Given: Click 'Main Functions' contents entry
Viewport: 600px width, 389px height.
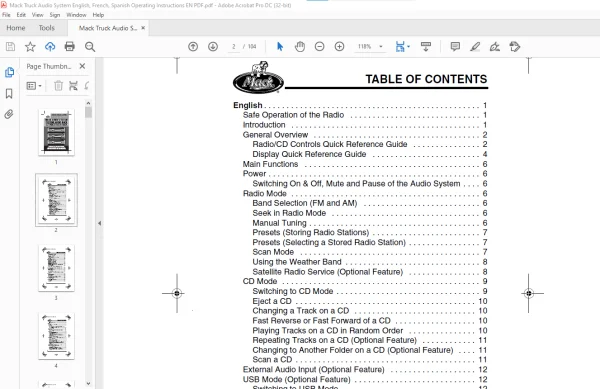Looking at the screenshot, I should click(x=270, y=164).
